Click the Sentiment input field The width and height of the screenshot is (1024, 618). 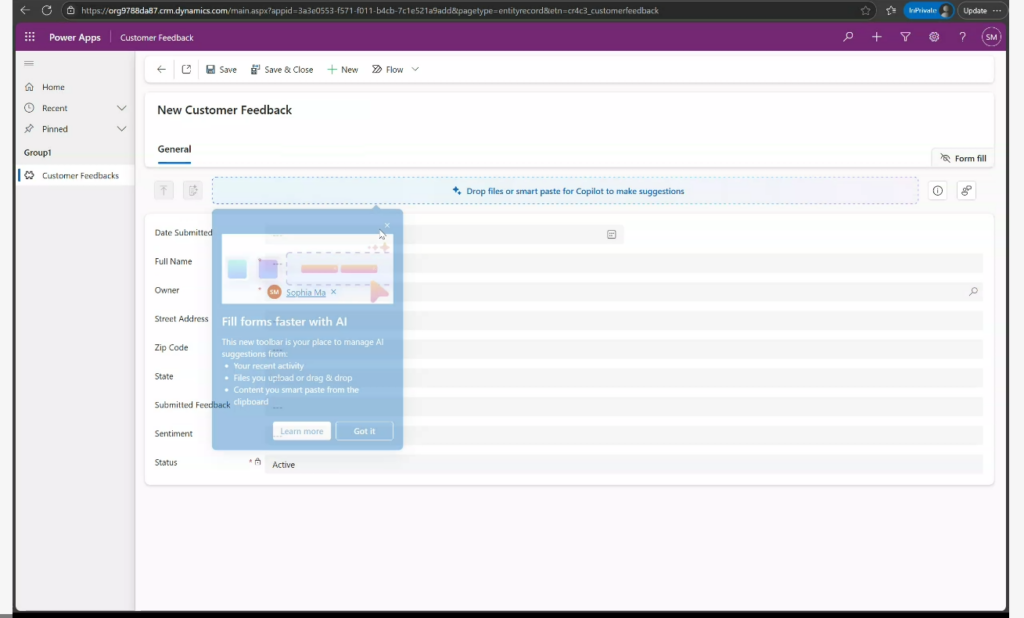pyautogui.click(x=624, y=435)
